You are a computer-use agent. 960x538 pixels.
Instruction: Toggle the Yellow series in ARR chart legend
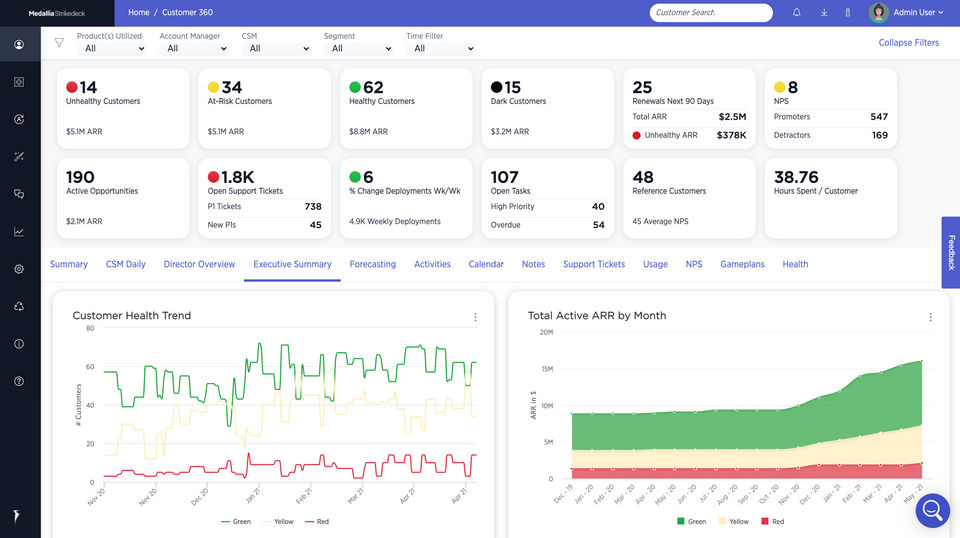click(733, 521)
